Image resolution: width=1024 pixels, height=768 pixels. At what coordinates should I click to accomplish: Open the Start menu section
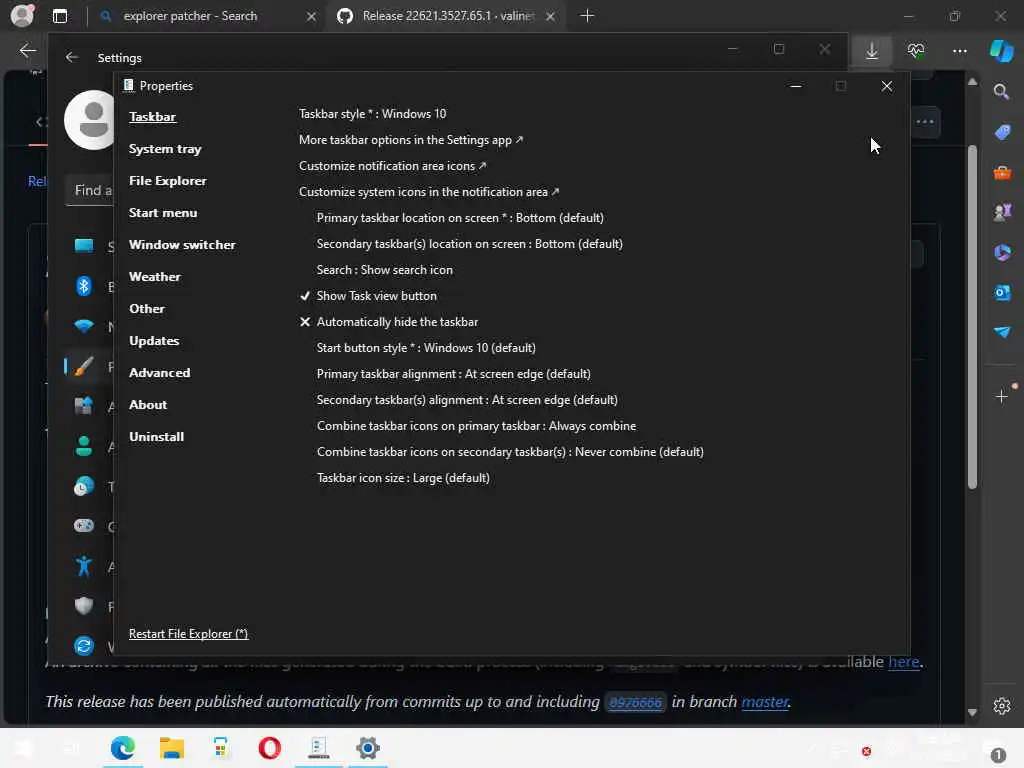[163, 213]
